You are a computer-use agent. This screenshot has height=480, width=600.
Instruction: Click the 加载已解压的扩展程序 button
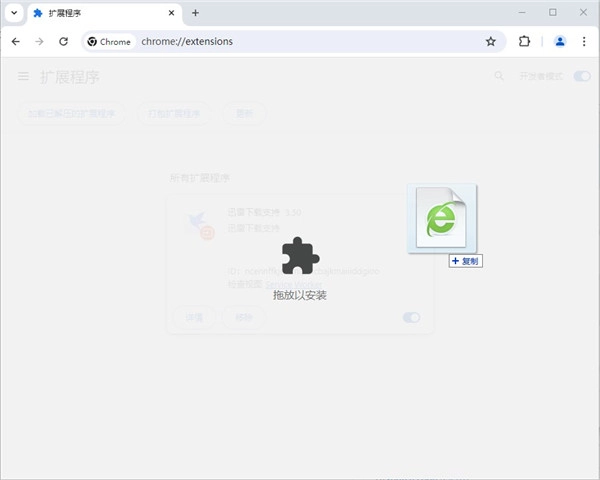click(72, 113)
